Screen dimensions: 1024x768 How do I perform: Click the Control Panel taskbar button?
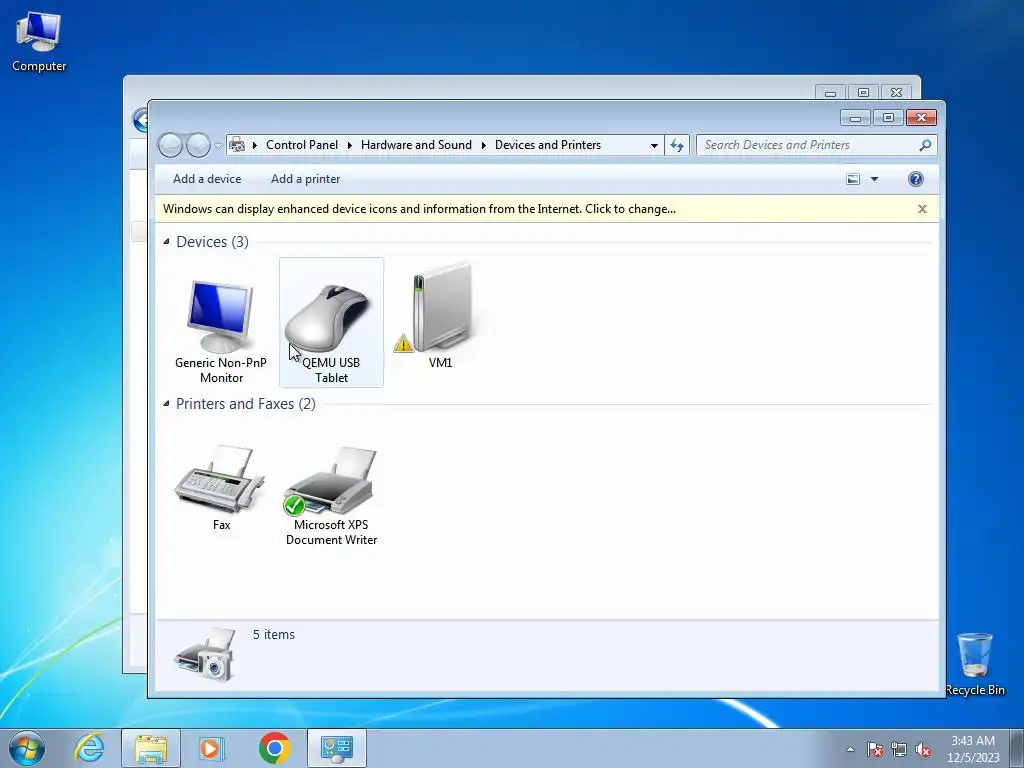coord(337,748)
